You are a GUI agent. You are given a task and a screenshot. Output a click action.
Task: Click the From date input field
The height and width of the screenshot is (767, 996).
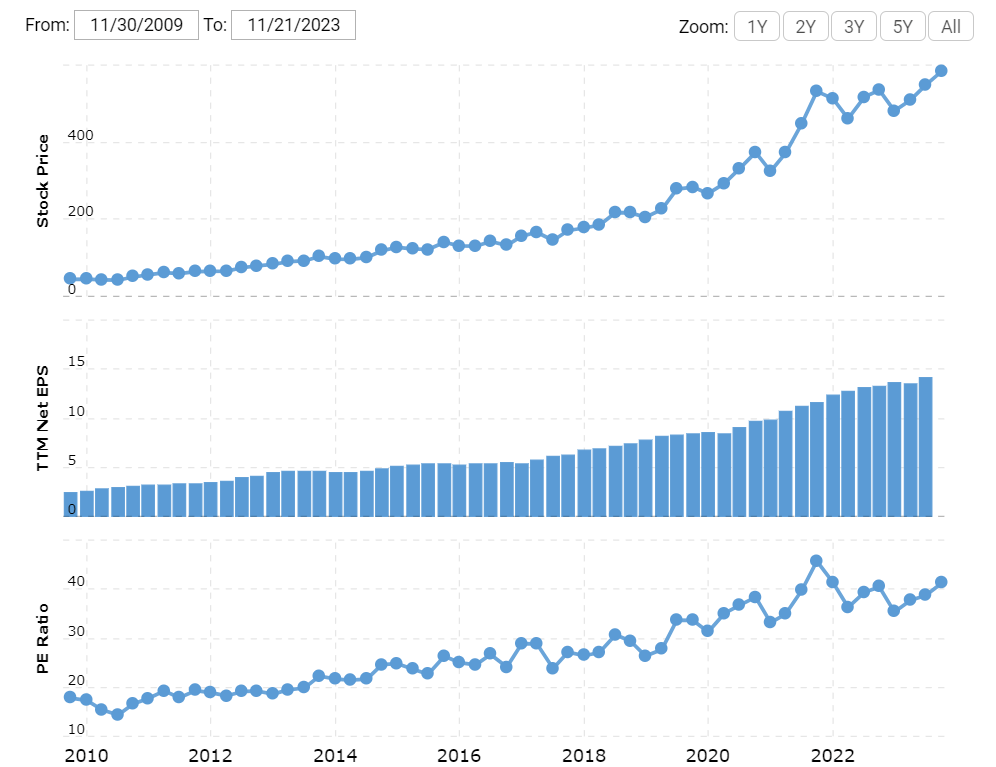point(136,26)
